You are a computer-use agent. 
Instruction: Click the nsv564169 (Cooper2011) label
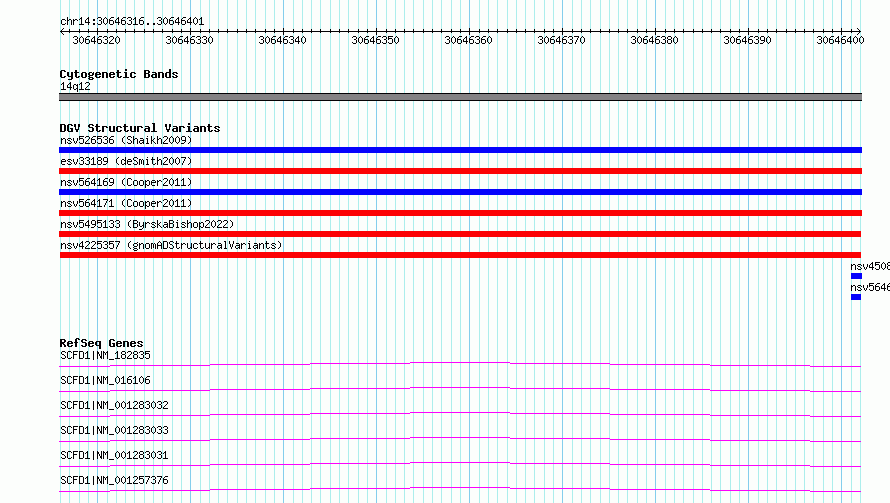(x=126, y=182)
